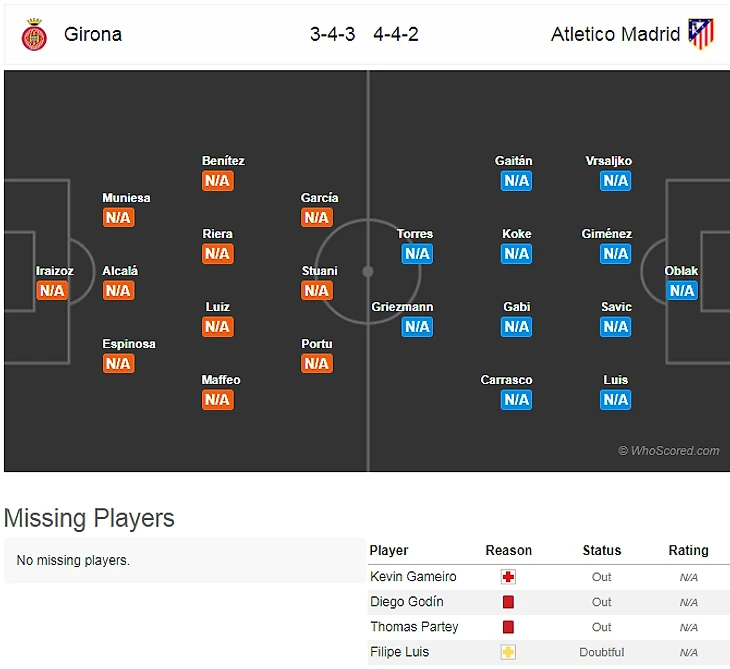Click Filipe Luis's yellow cross doubtful icon
Screen dimensions: 730x669
coord(508,652)
